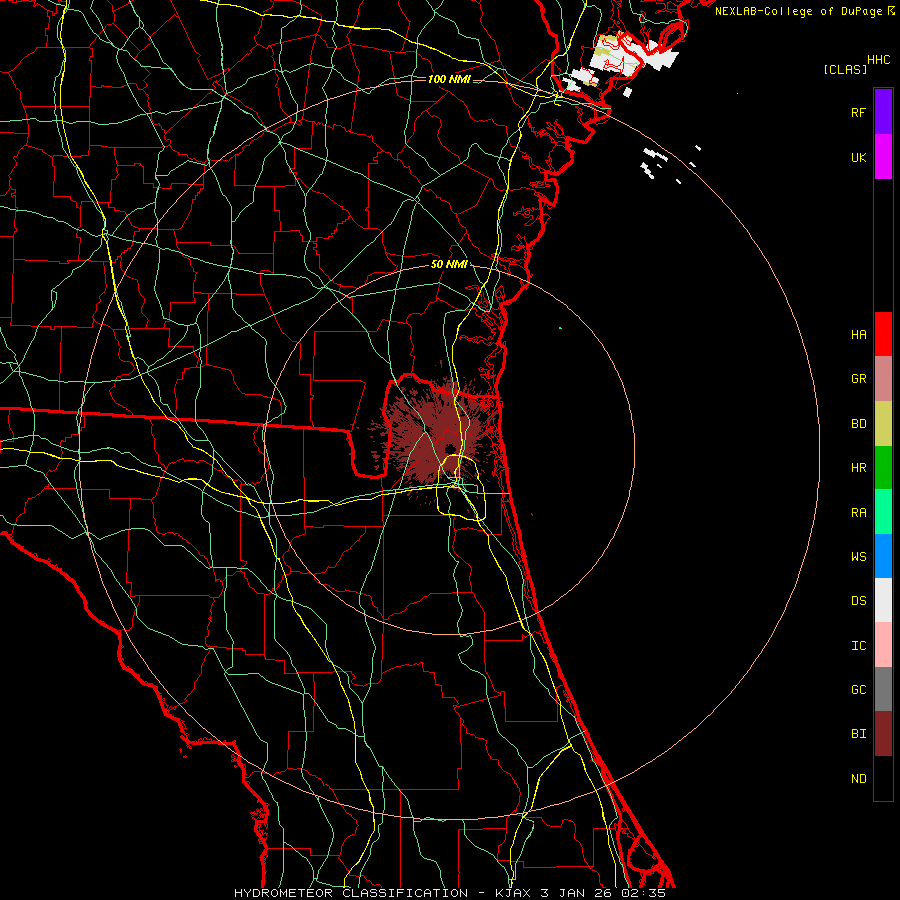Image resolution: width=900 pixels, height=900 pixels.
Task: Click the BD olive-yellow legend swatch
Action: click(x=883, y=424)
